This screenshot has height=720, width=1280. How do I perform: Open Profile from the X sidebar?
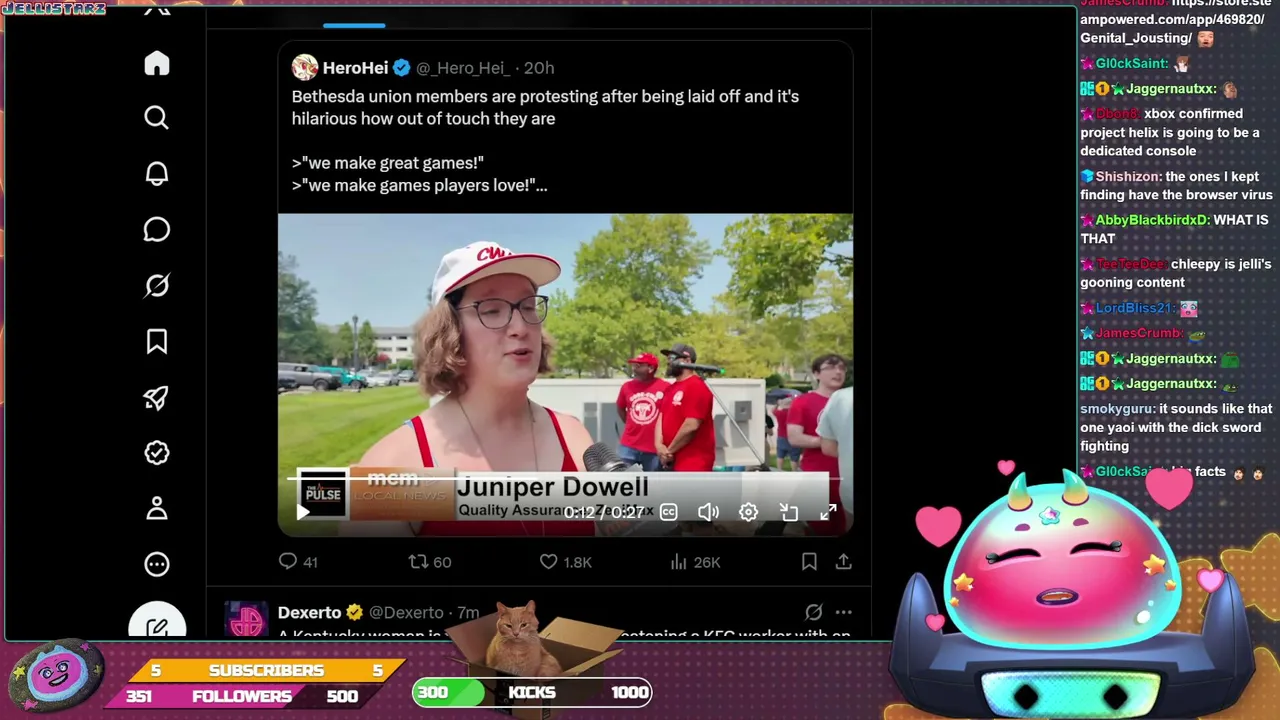coord(157,509)
